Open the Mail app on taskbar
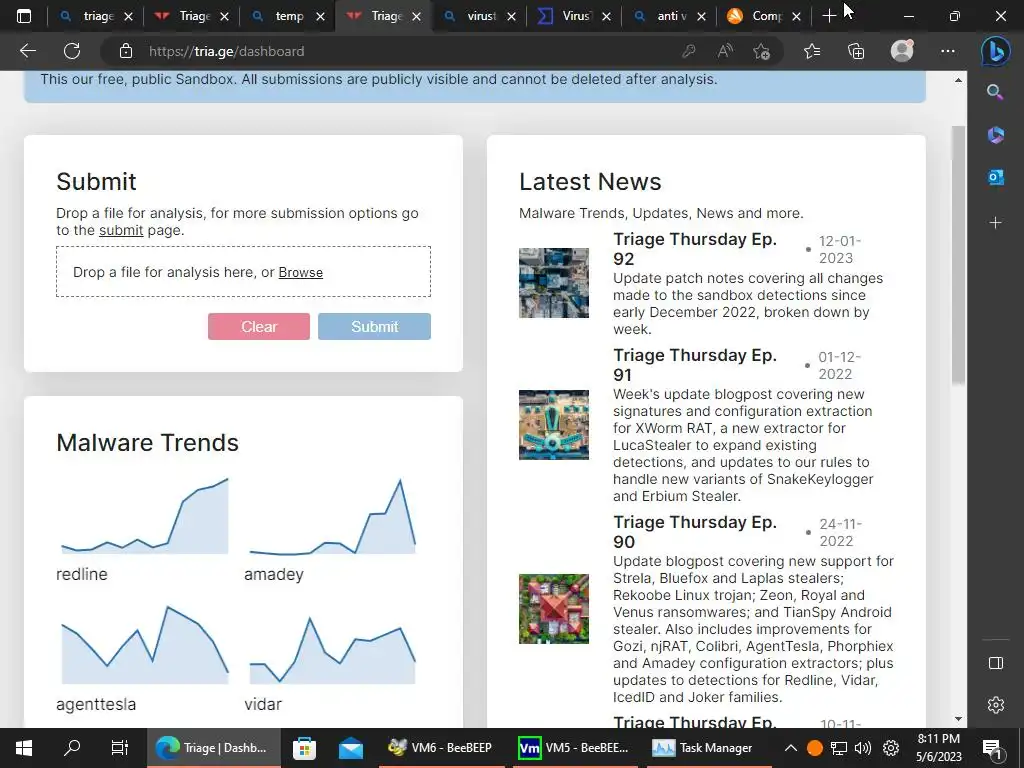 pyautogui.click(x=351, y=748)
